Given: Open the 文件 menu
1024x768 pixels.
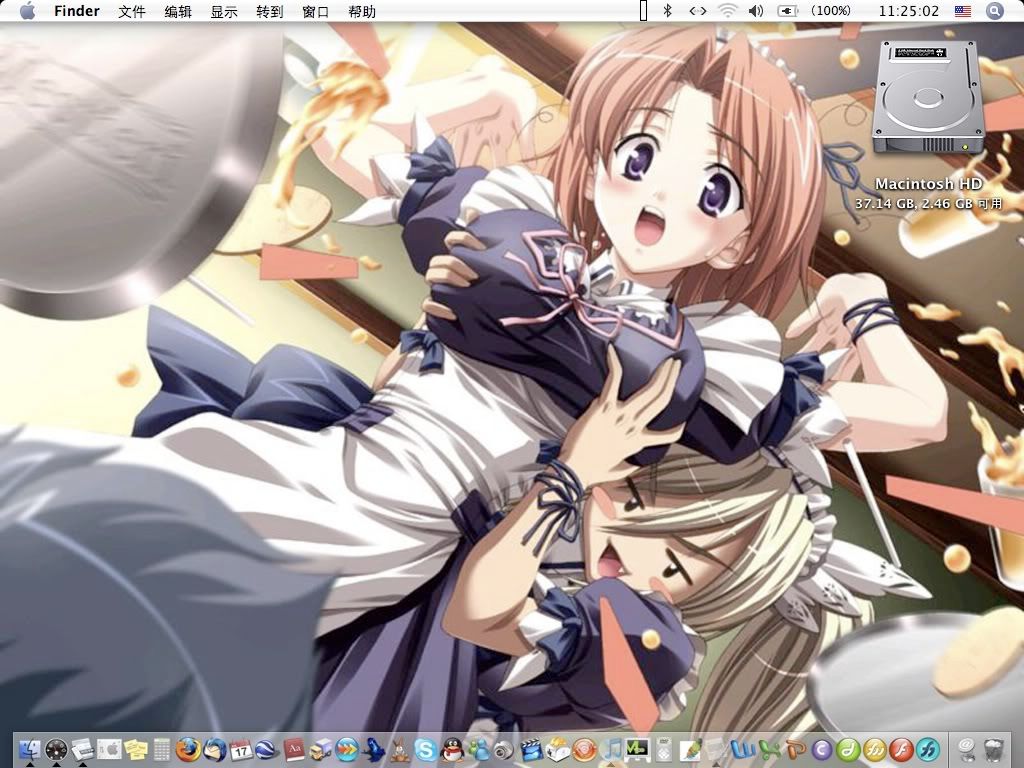Looking at the screenshot, I should click(132, 11).
